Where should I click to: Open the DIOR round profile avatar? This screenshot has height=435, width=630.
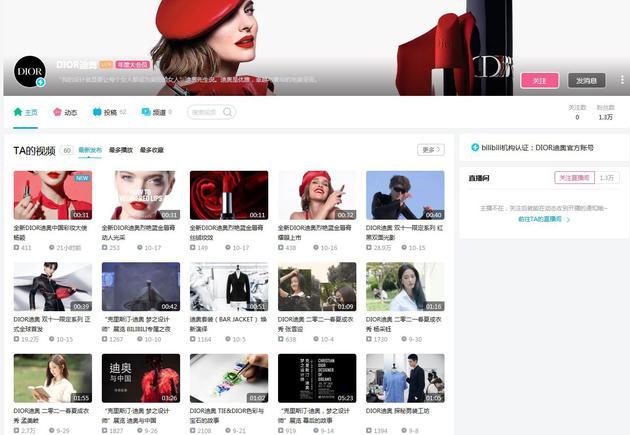[30, 71]
